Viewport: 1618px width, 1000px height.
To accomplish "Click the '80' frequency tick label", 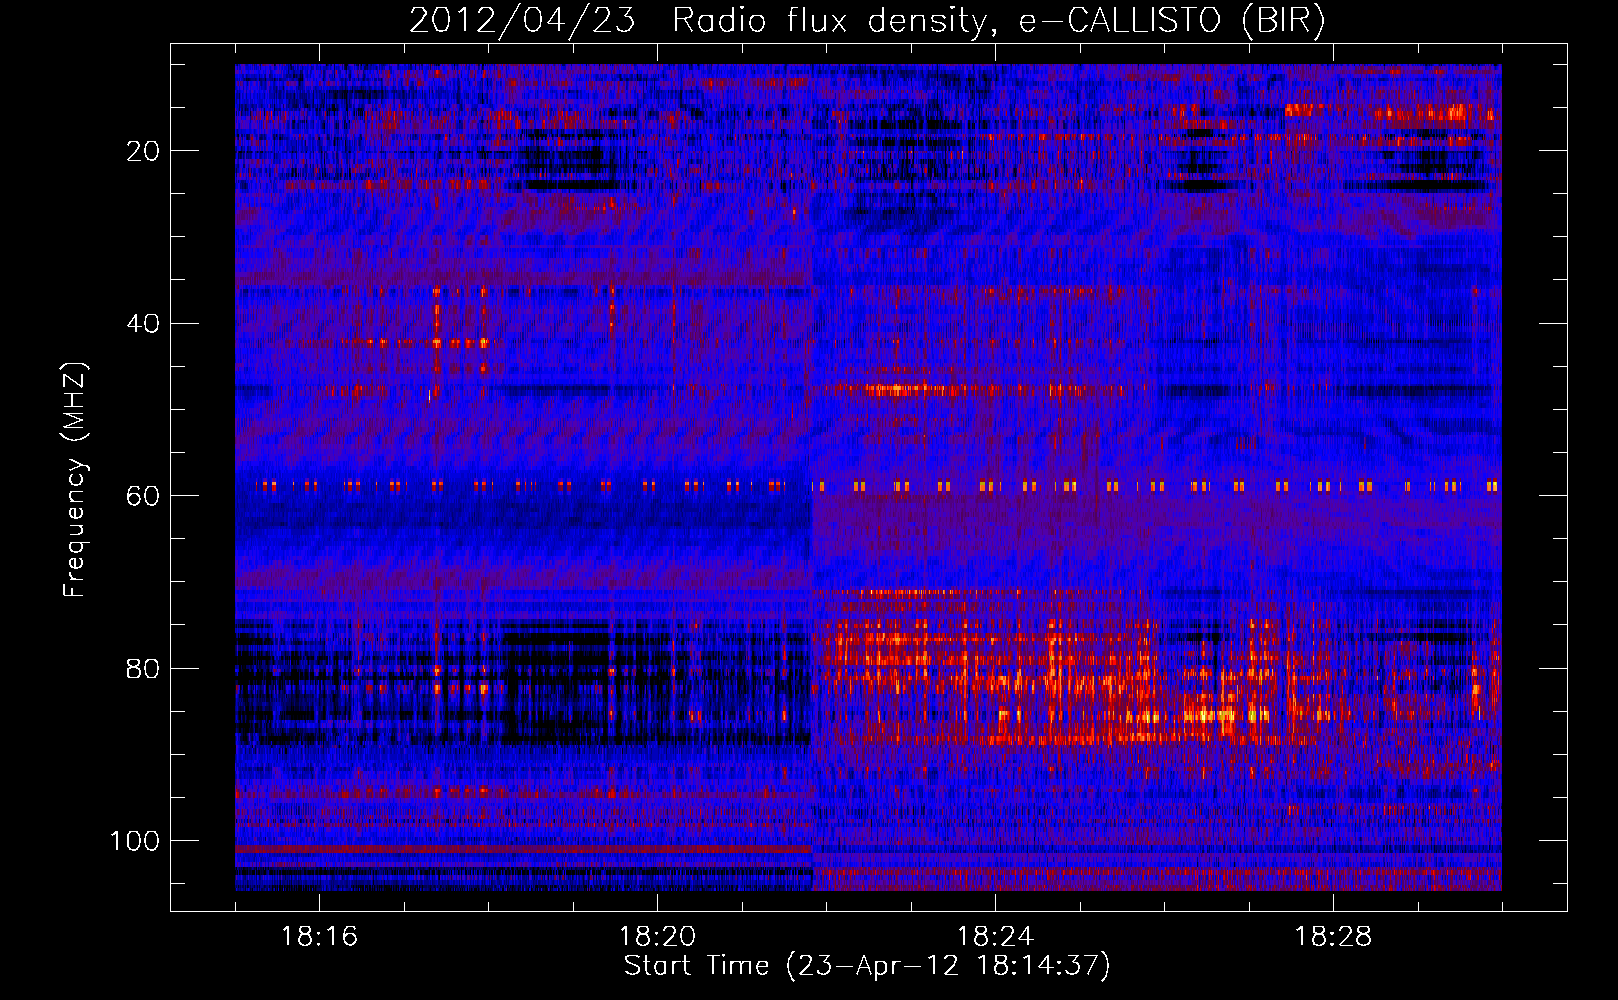I will tap(144, 669).
